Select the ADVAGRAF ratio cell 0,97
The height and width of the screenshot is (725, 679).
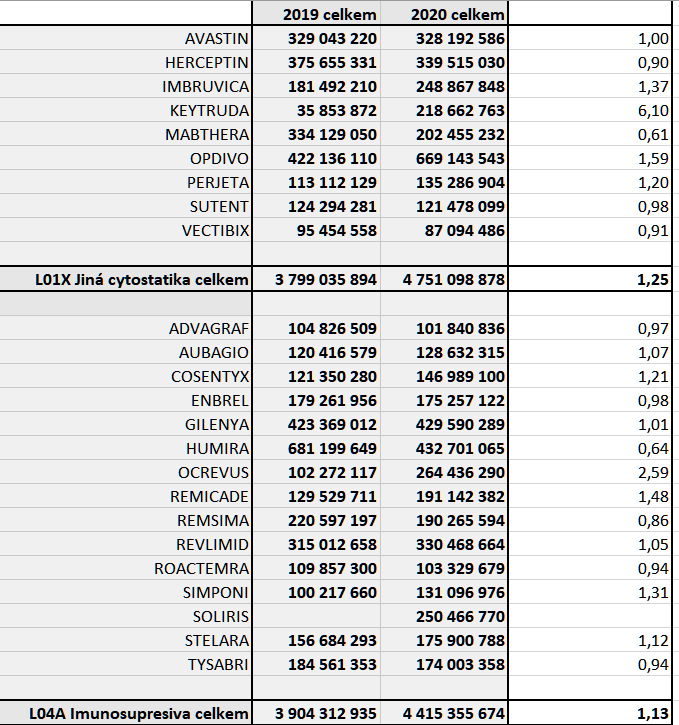click(x=590, y=328)
